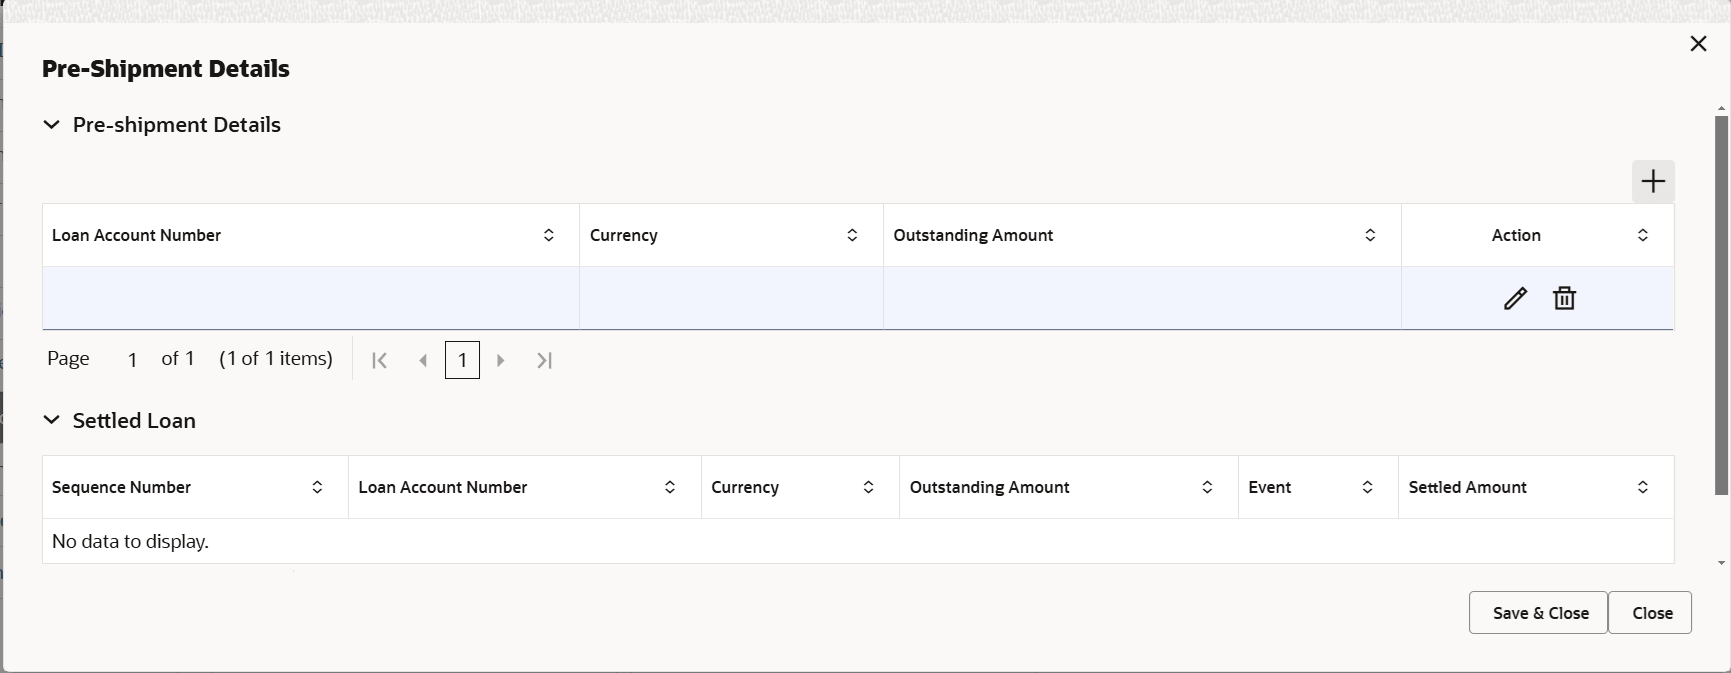Click the vertical scrollbar of the dialog
The image size is (1731, 673).
coord(1722,300)
